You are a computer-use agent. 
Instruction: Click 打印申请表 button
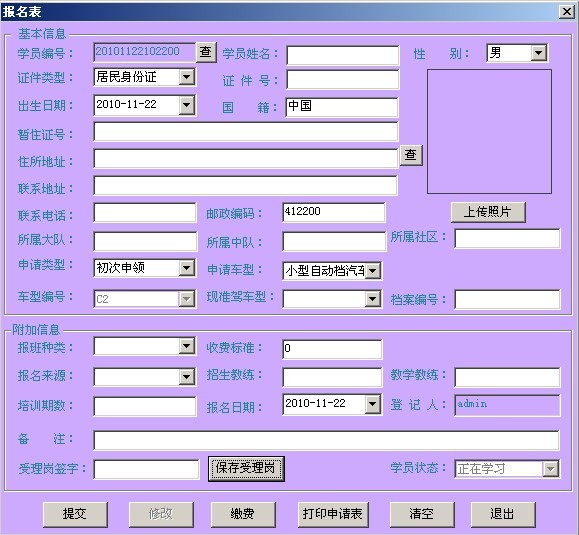pos(333,514)
